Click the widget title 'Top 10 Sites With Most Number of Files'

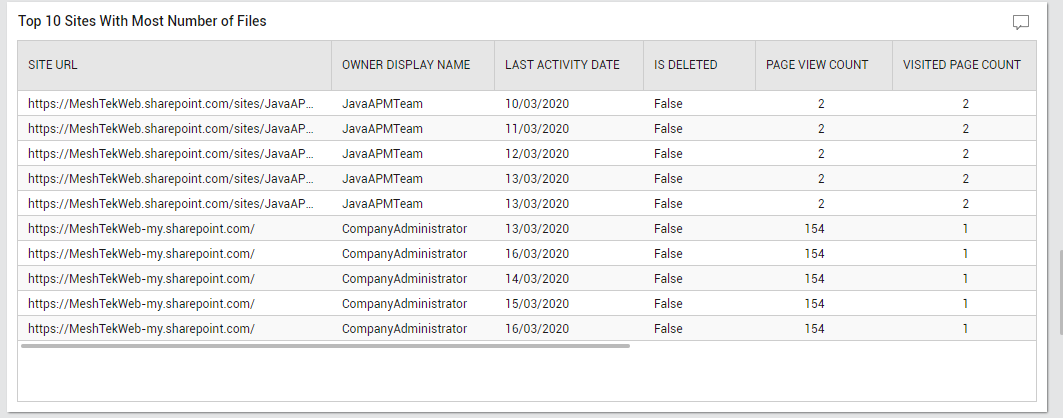[x=142, y=21]
